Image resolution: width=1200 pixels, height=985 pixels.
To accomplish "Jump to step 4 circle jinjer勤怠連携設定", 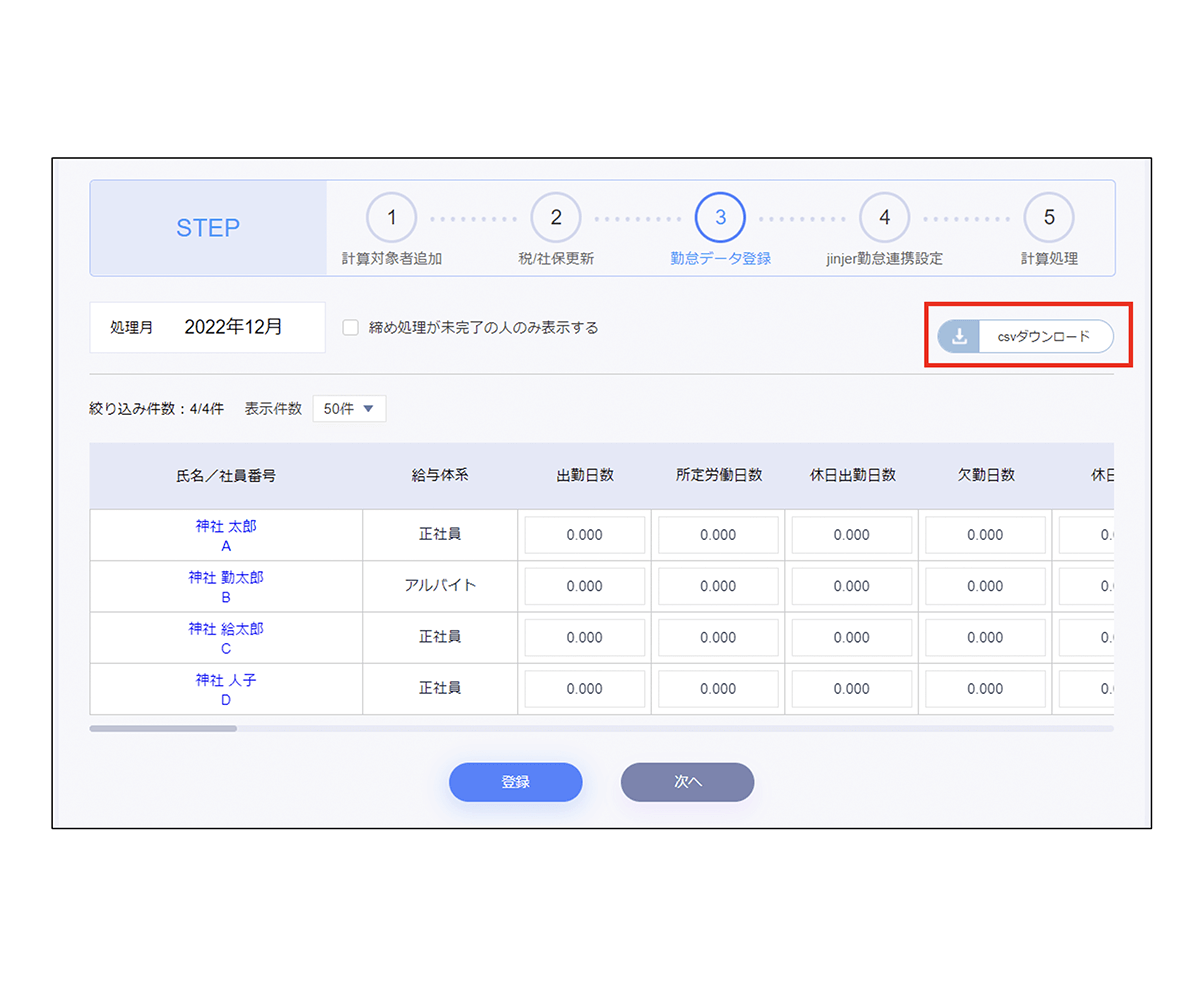I will click(884, 217).
